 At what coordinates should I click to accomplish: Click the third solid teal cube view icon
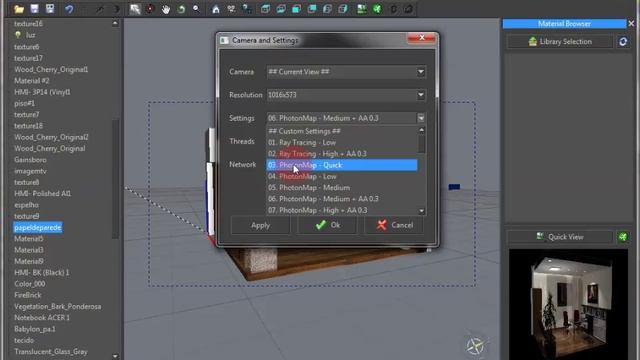[x=296, y=9]
